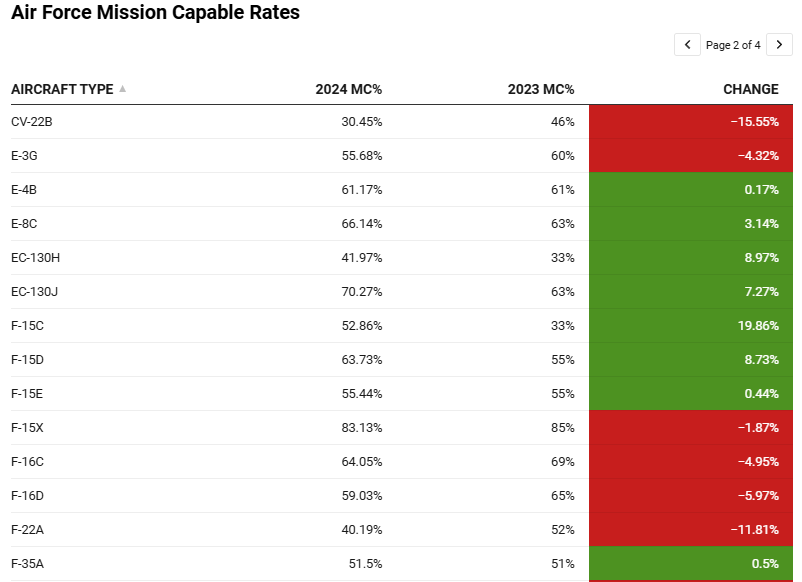Click the E-4B aircraft type cell
The image size is (802, 582).
[24, 190]
